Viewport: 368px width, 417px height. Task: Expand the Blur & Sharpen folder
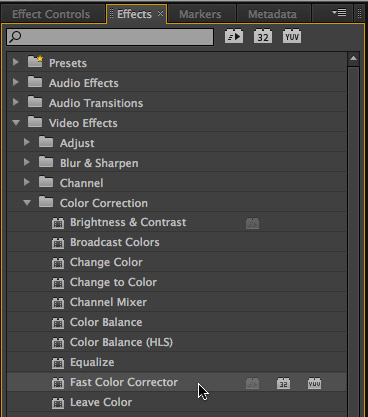(x=27, y=162)
